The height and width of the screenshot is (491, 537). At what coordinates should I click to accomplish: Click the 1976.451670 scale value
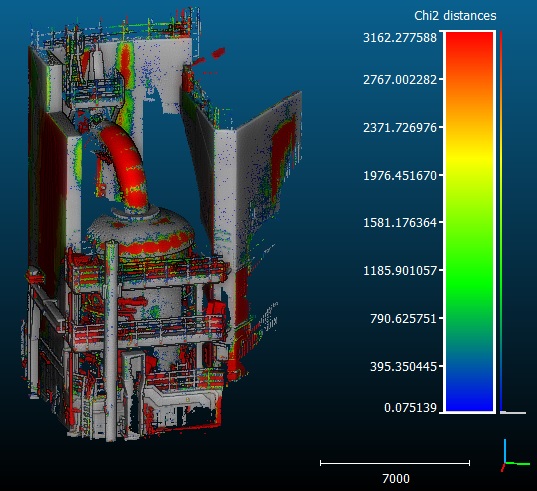point(400,175)
